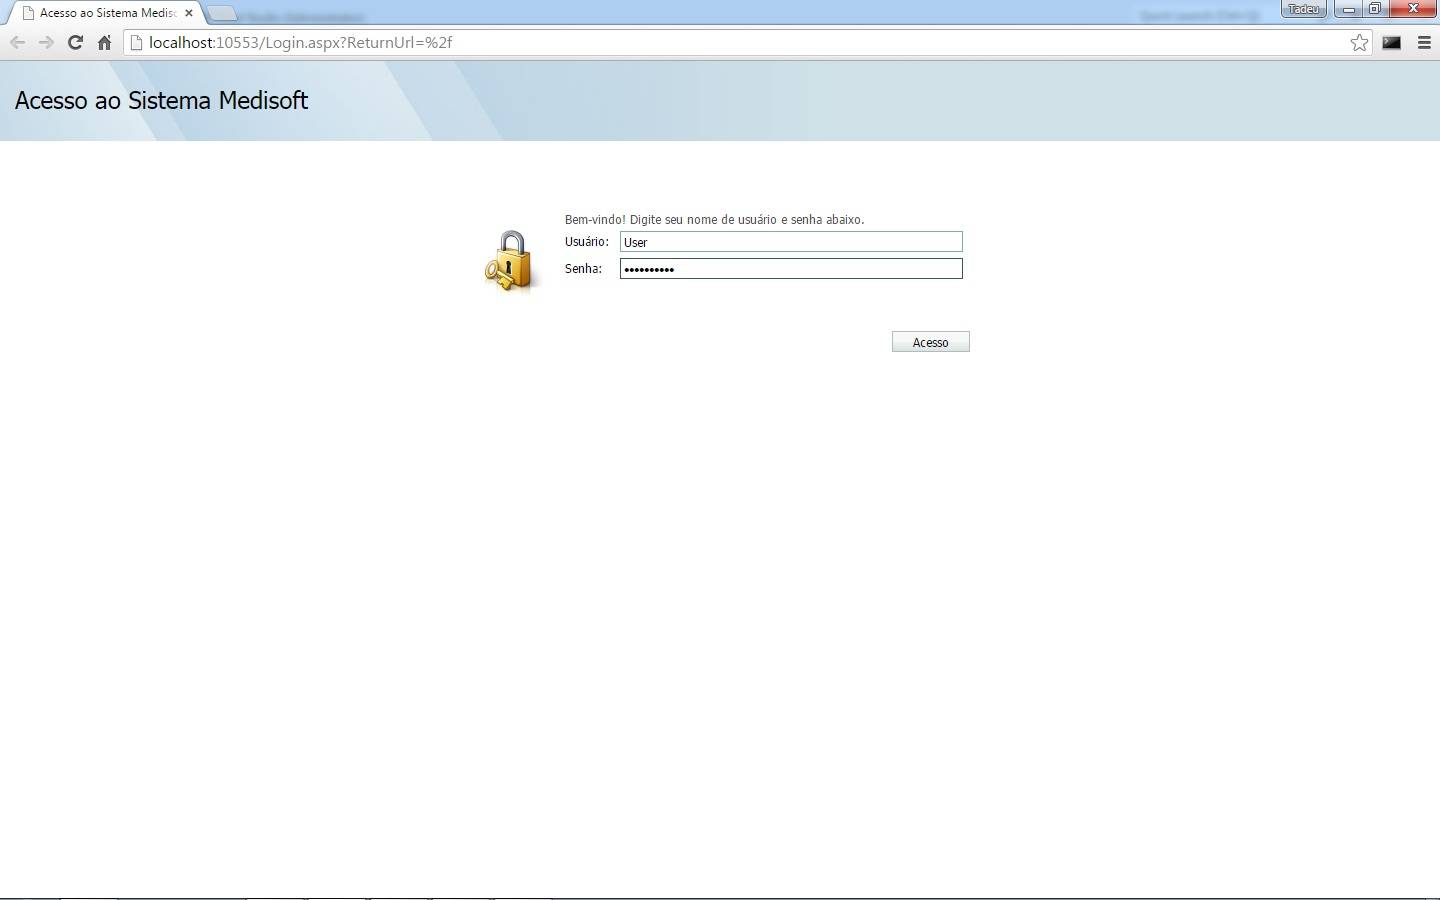Open a new browser tab
Image resolution: width=1440 pixels, height=900 pixels.
222,13
